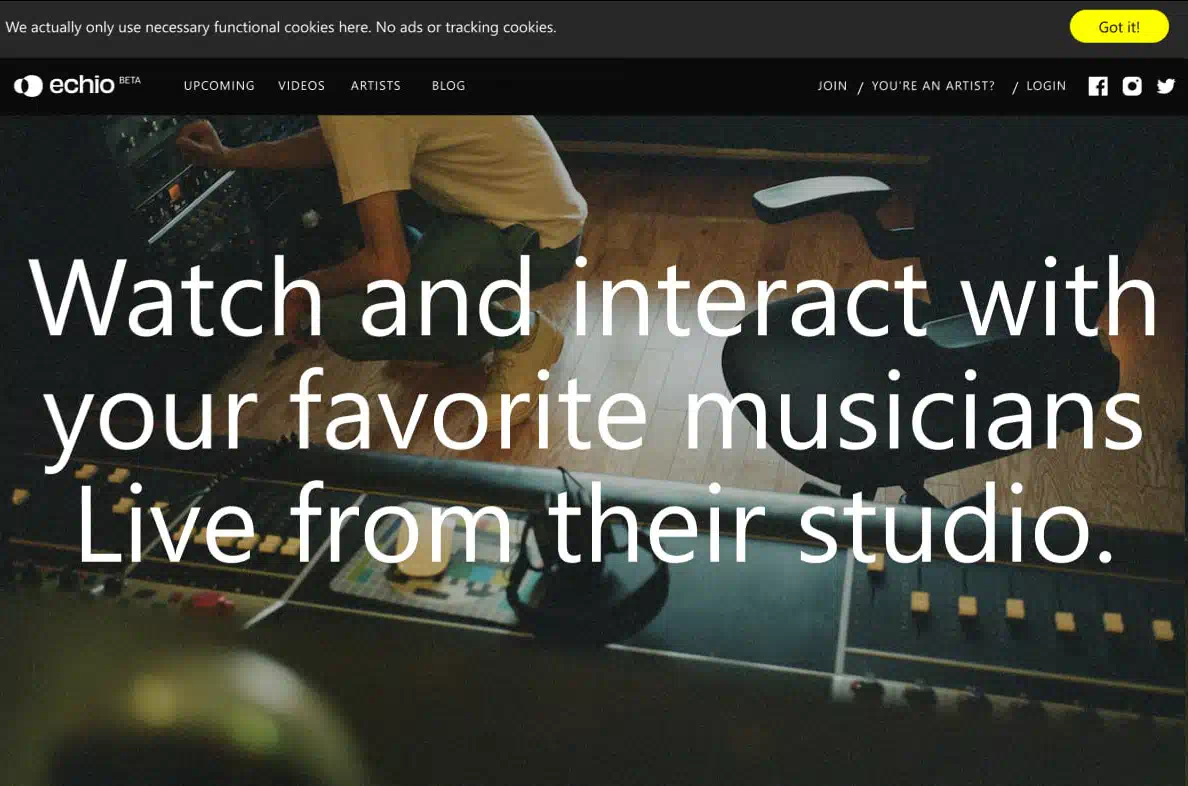The image size is (1188, 786).
Task: Dismiss cookie notice with Got it! button
Action: (x=1118, y=27)
